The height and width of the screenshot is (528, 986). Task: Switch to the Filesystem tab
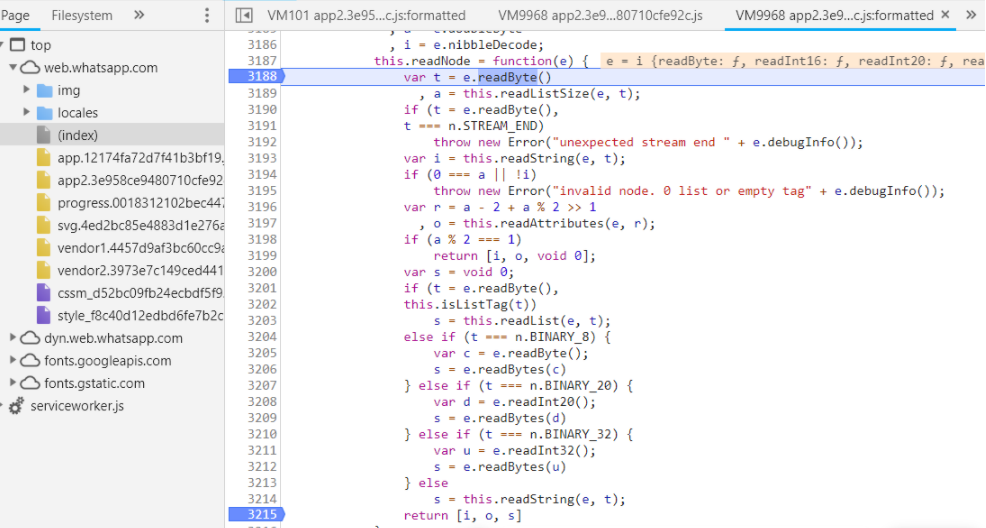coord(82,15)
